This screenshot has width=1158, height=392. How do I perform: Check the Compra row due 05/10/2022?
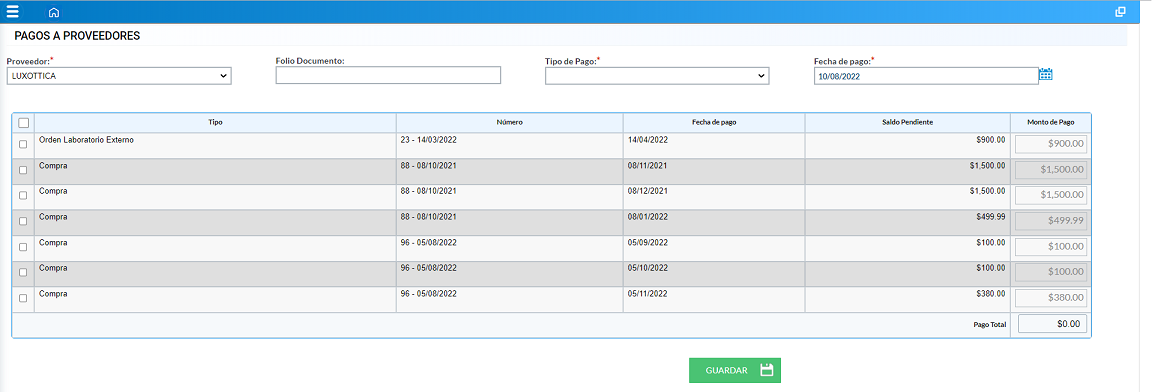[23, 272]
